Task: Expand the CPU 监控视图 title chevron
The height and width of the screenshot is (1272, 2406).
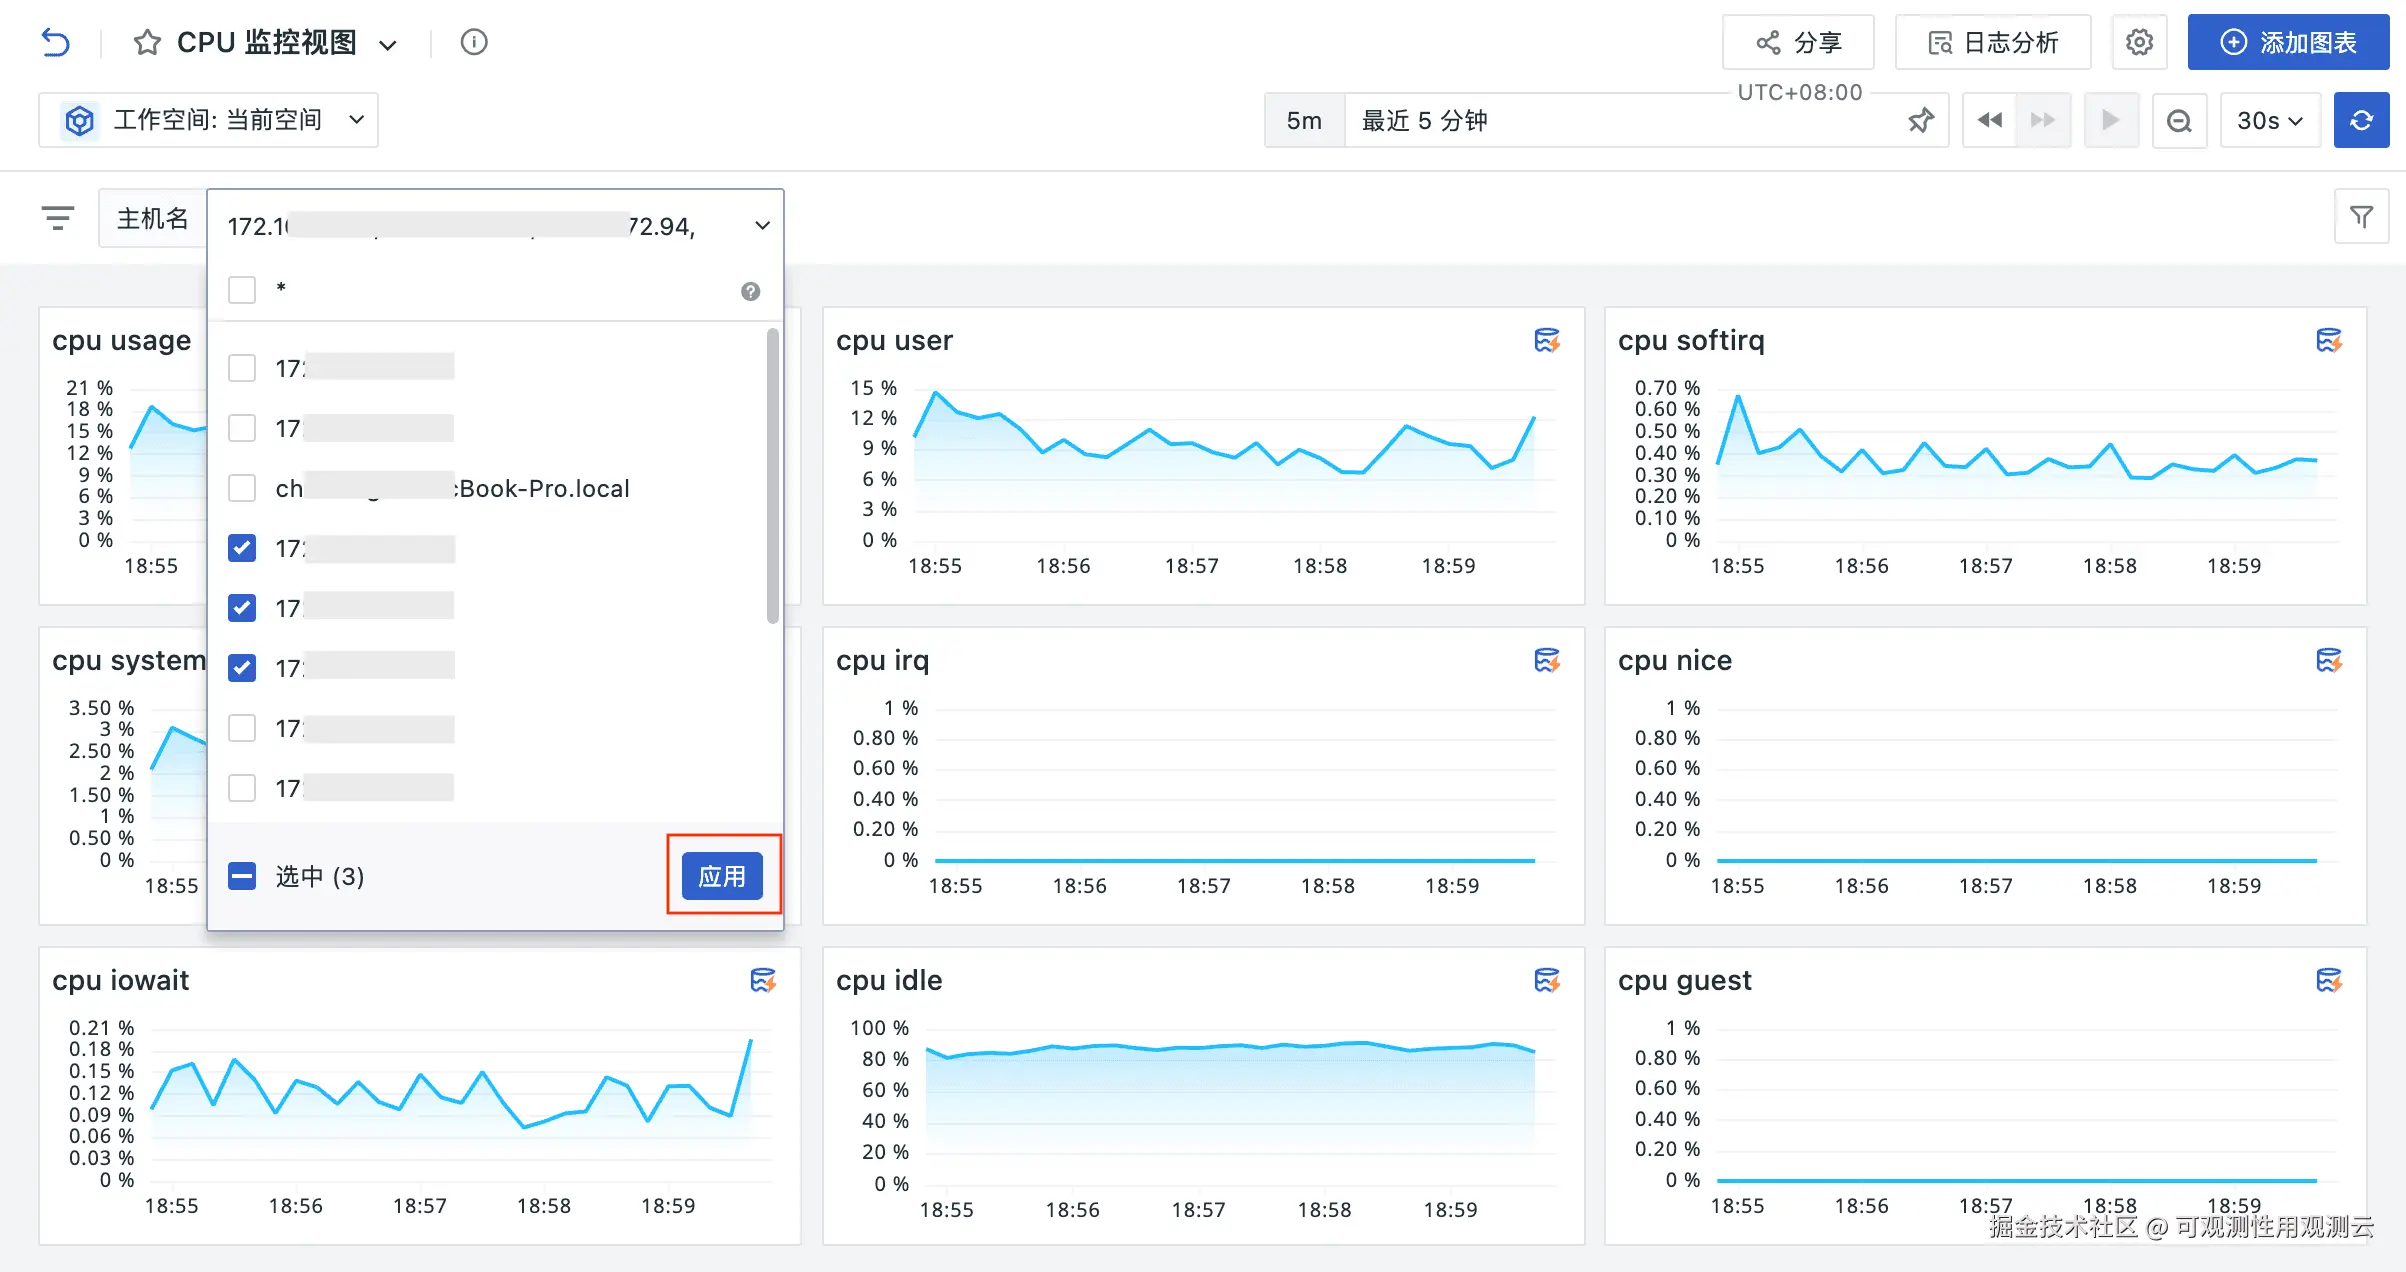Action: 388,45
